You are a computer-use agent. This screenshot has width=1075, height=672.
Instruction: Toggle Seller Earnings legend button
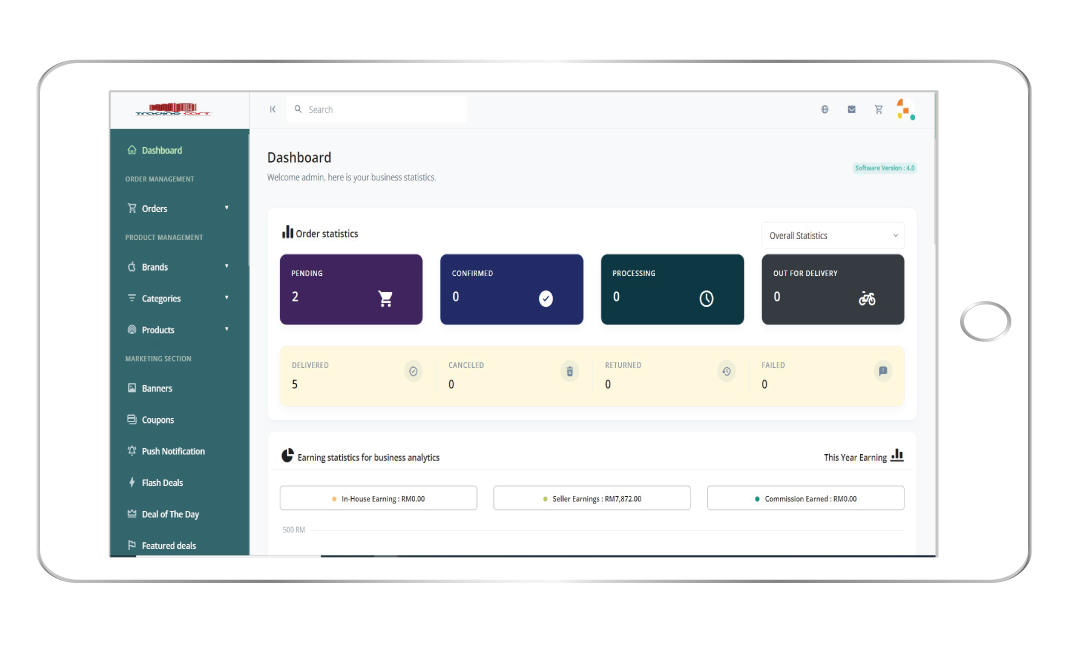point(592,498)
